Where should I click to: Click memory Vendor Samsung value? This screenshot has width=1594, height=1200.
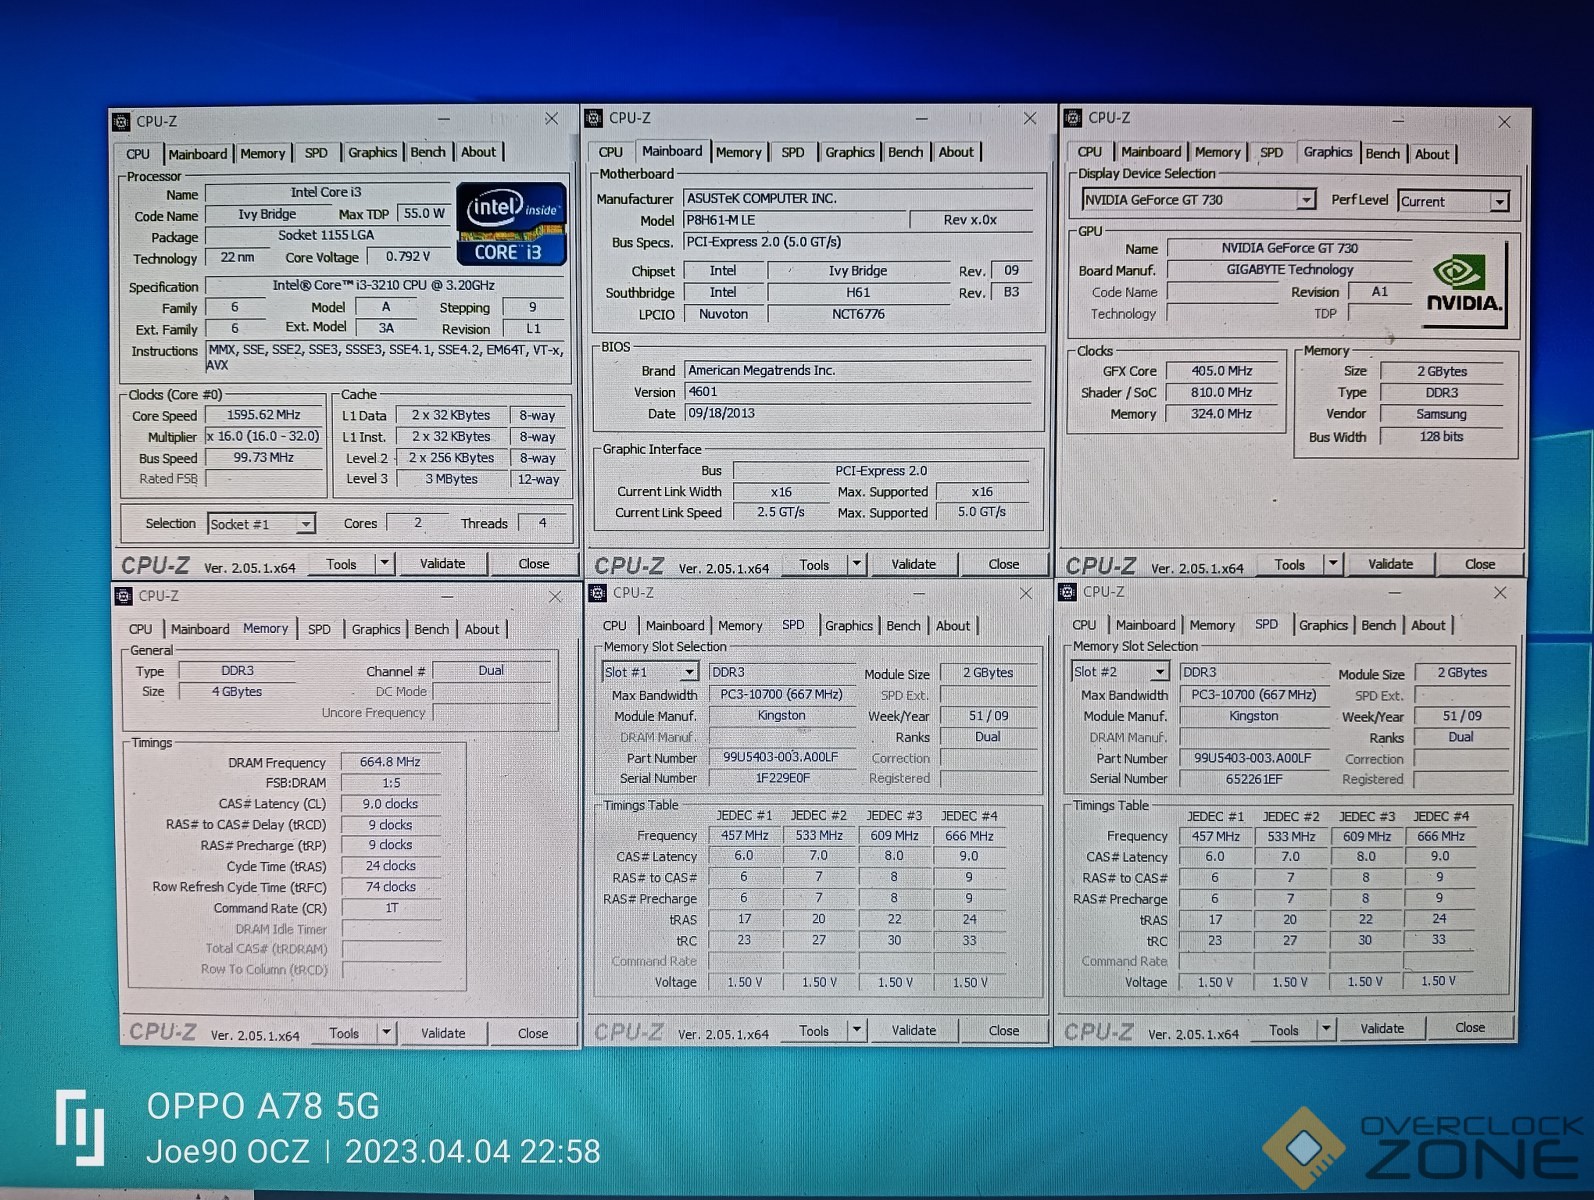pos(1441,414)
